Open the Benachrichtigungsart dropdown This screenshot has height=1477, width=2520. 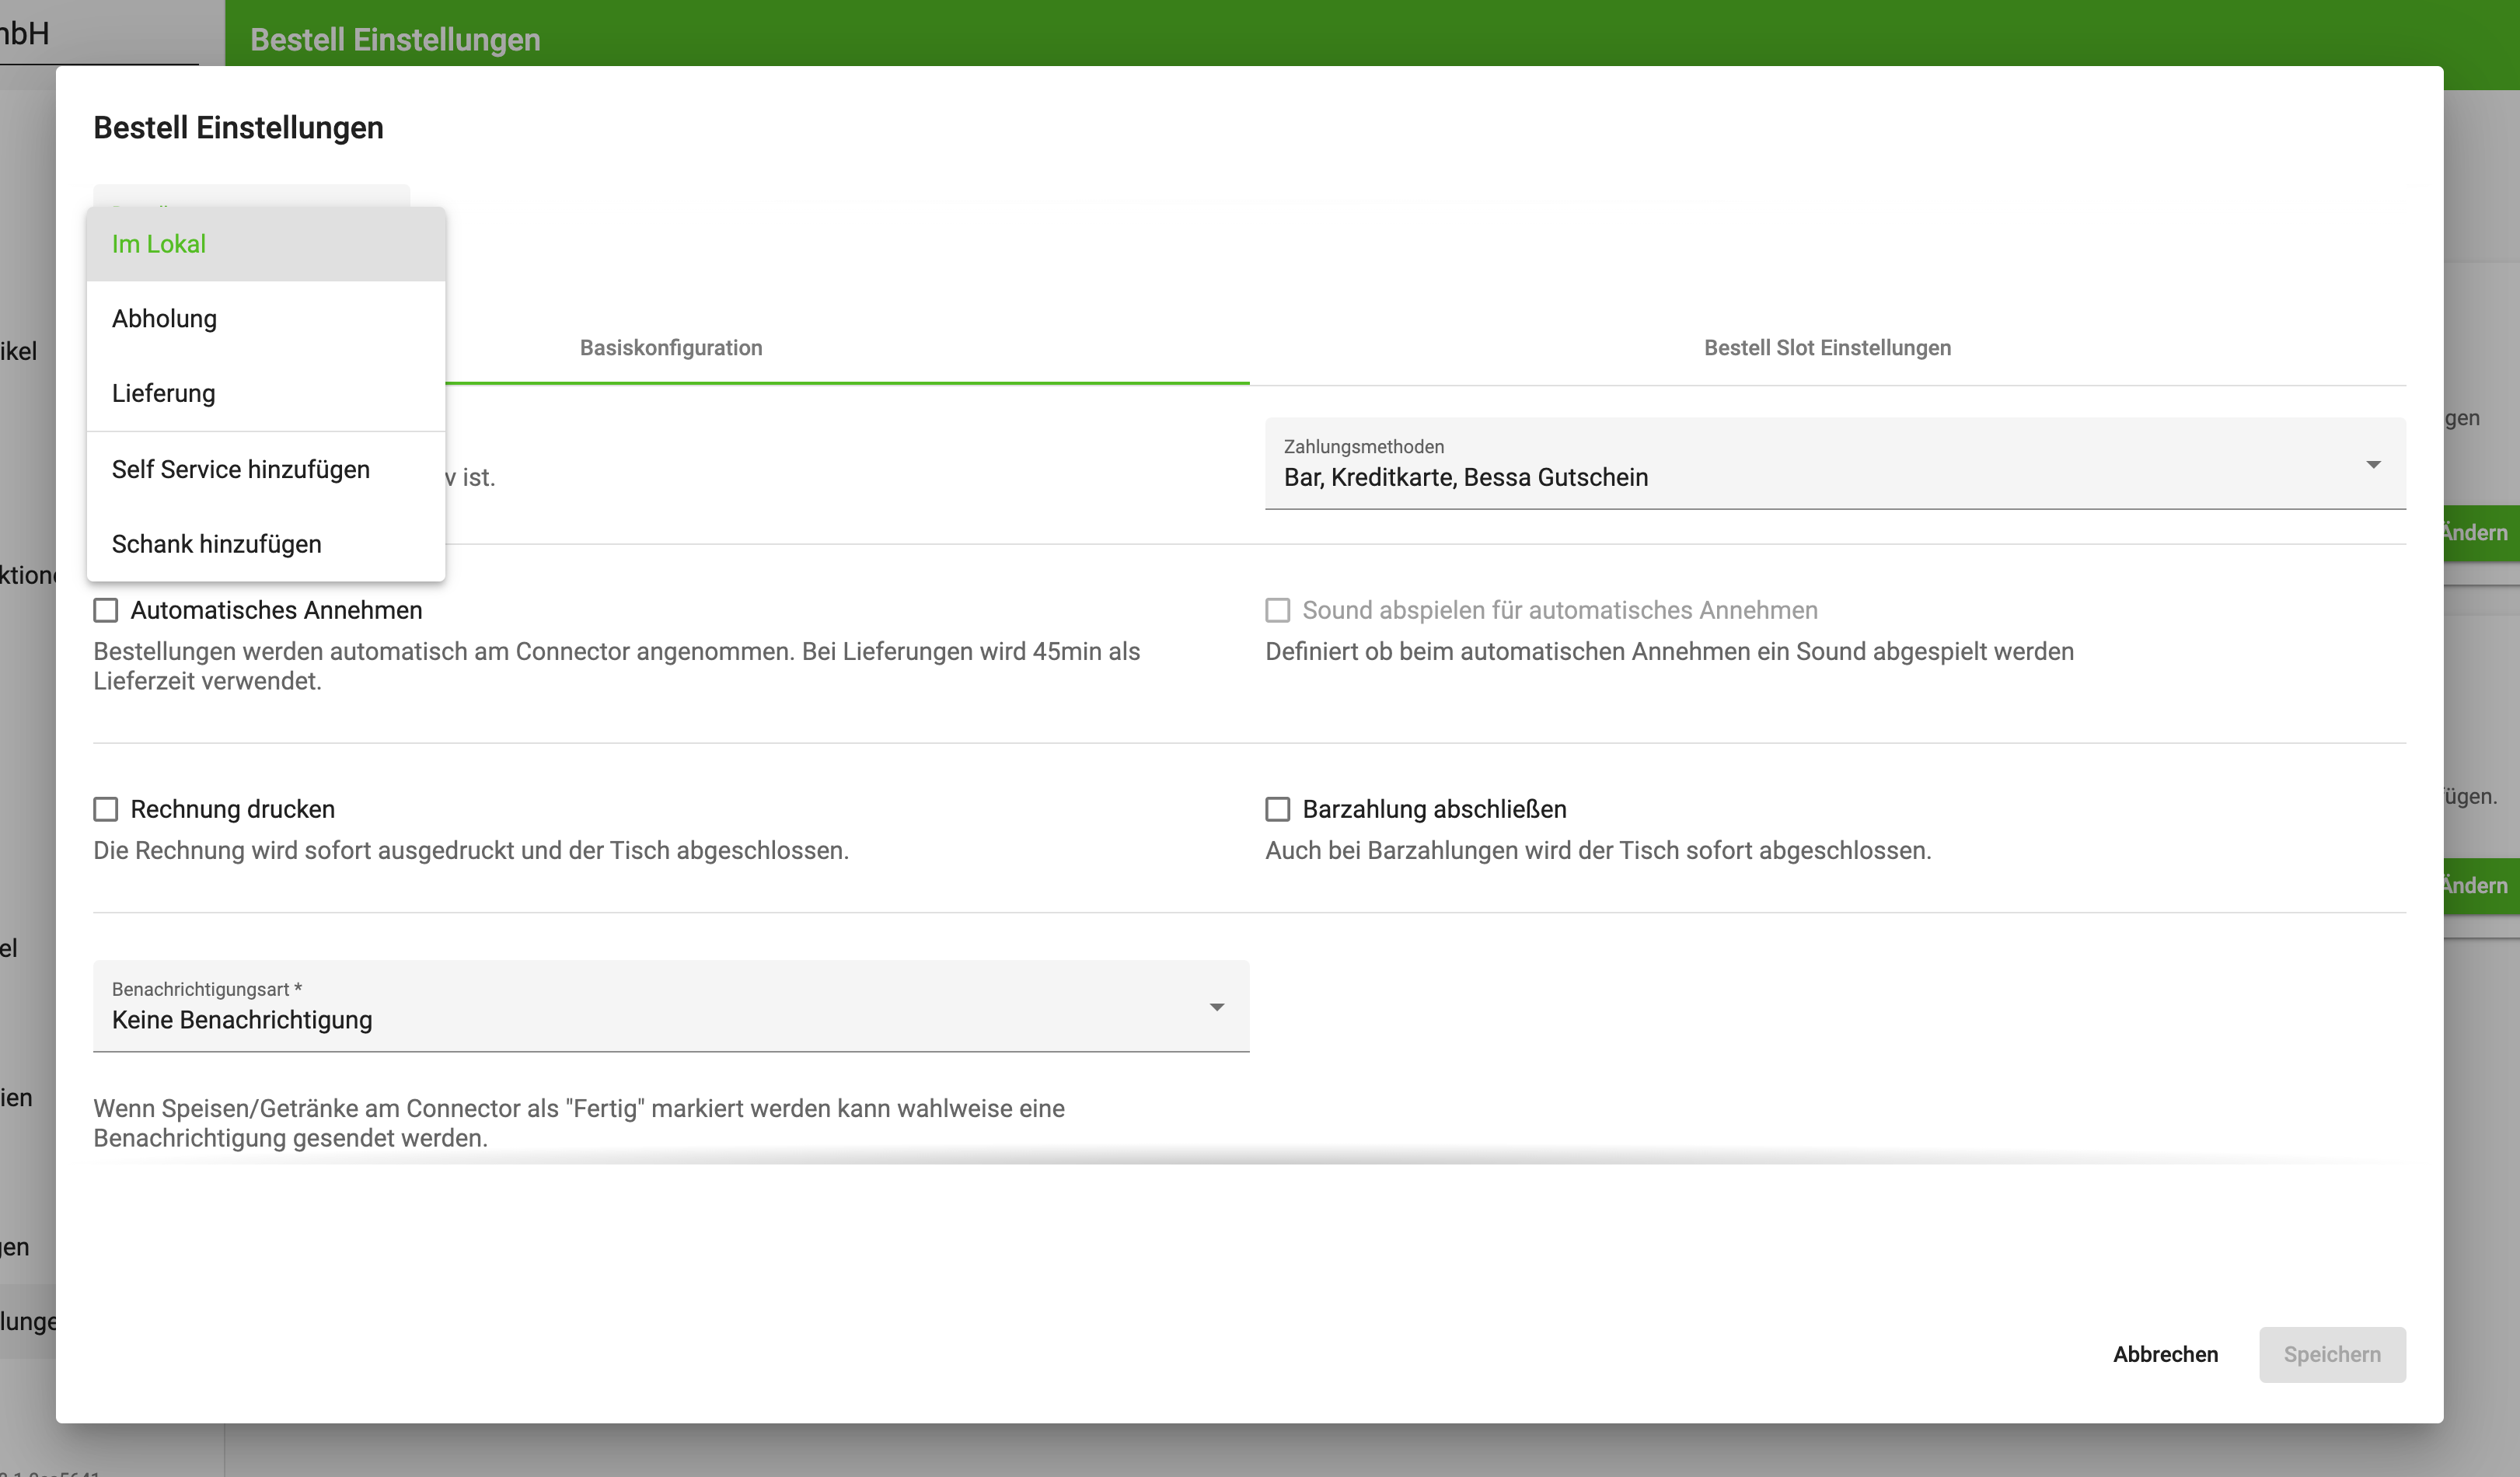point(670,1007)
